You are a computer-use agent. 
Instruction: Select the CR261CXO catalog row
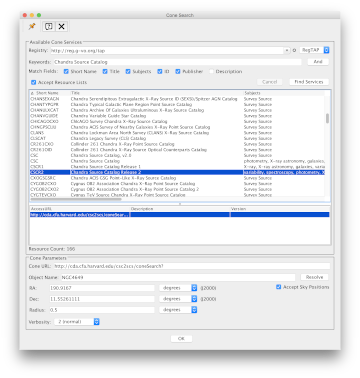coord(177,144)
